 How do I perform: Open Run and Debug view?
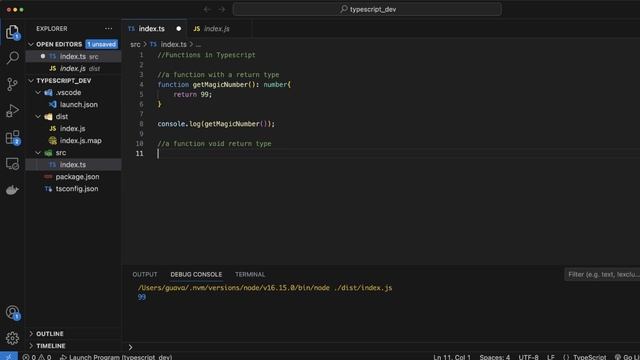tap(12, 111)
